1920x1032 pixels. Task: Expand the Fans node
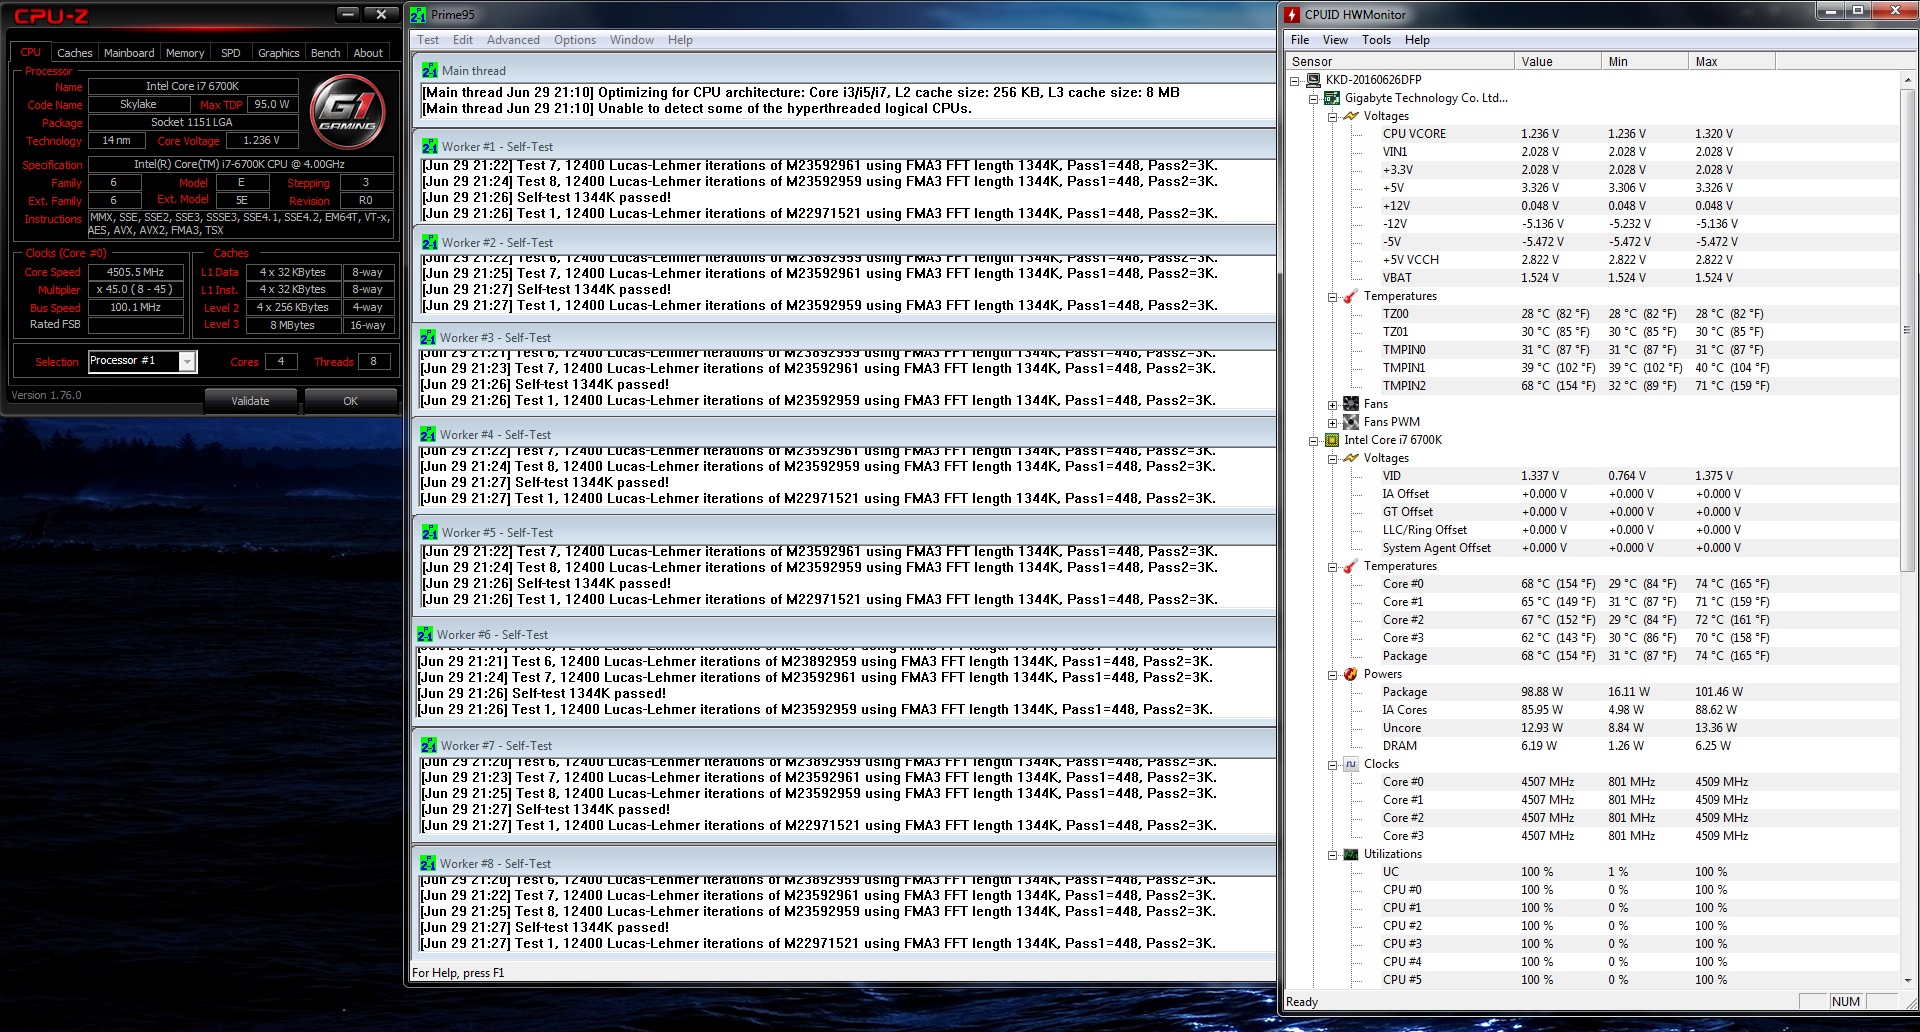coord(1332,405)
